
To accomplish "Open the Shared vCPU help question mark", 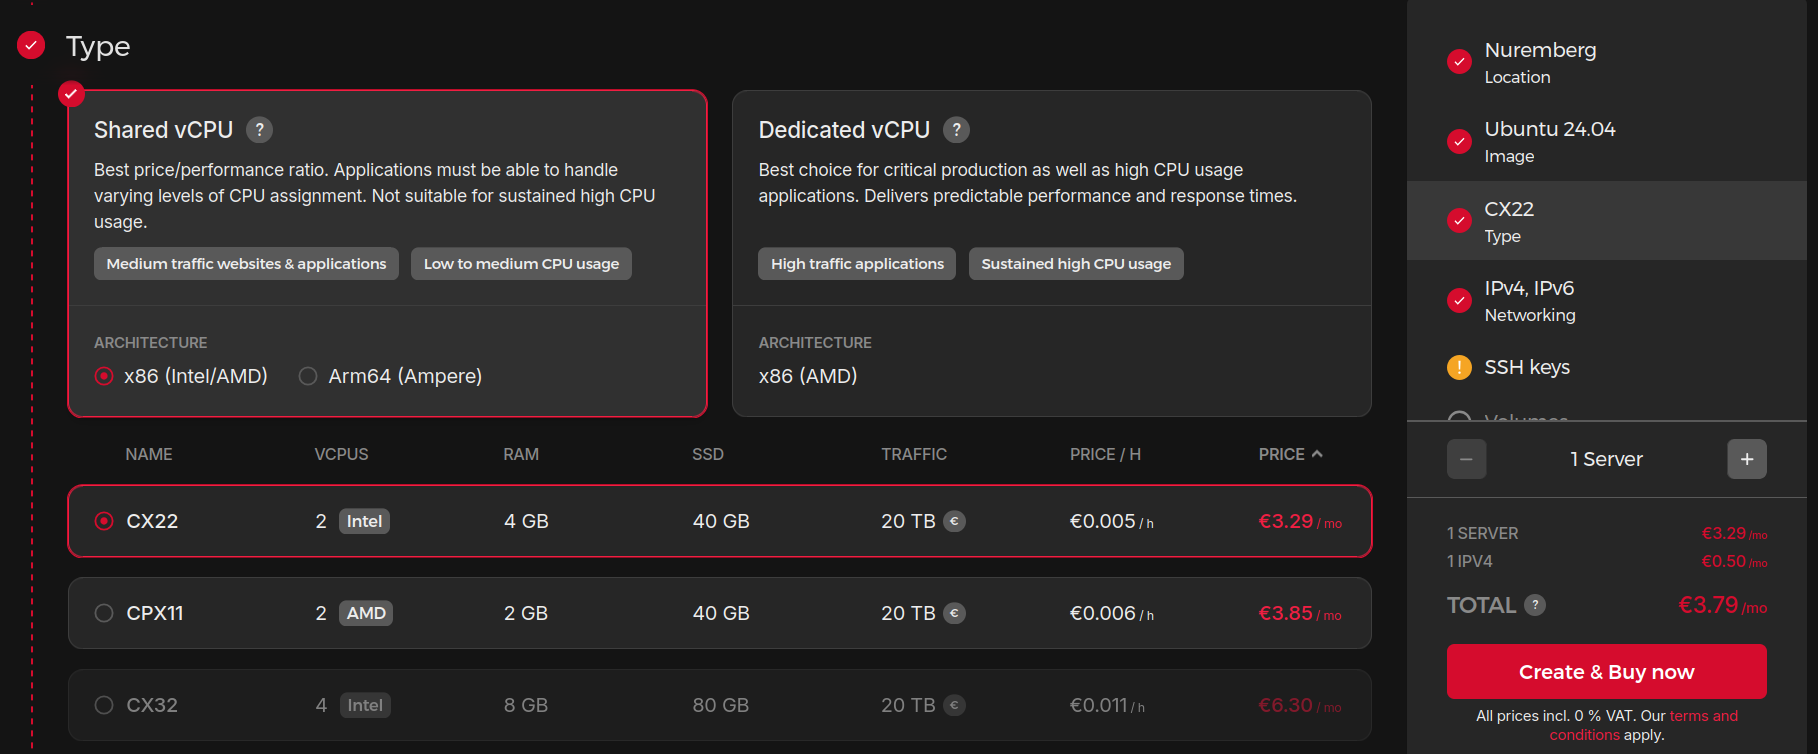I will pos(259,130).
